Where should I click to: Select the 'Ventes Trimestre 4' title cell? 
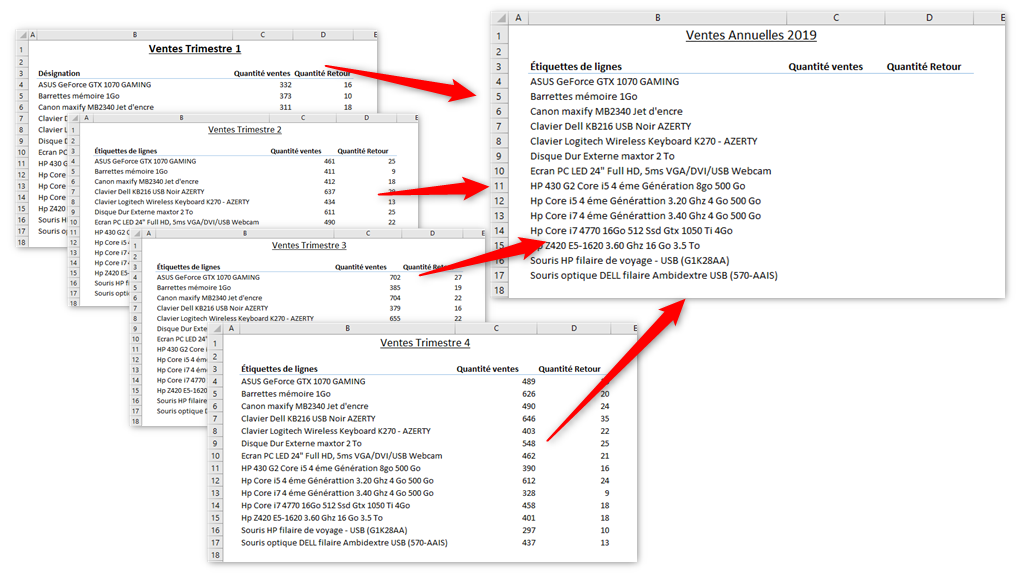coord(425,343)
